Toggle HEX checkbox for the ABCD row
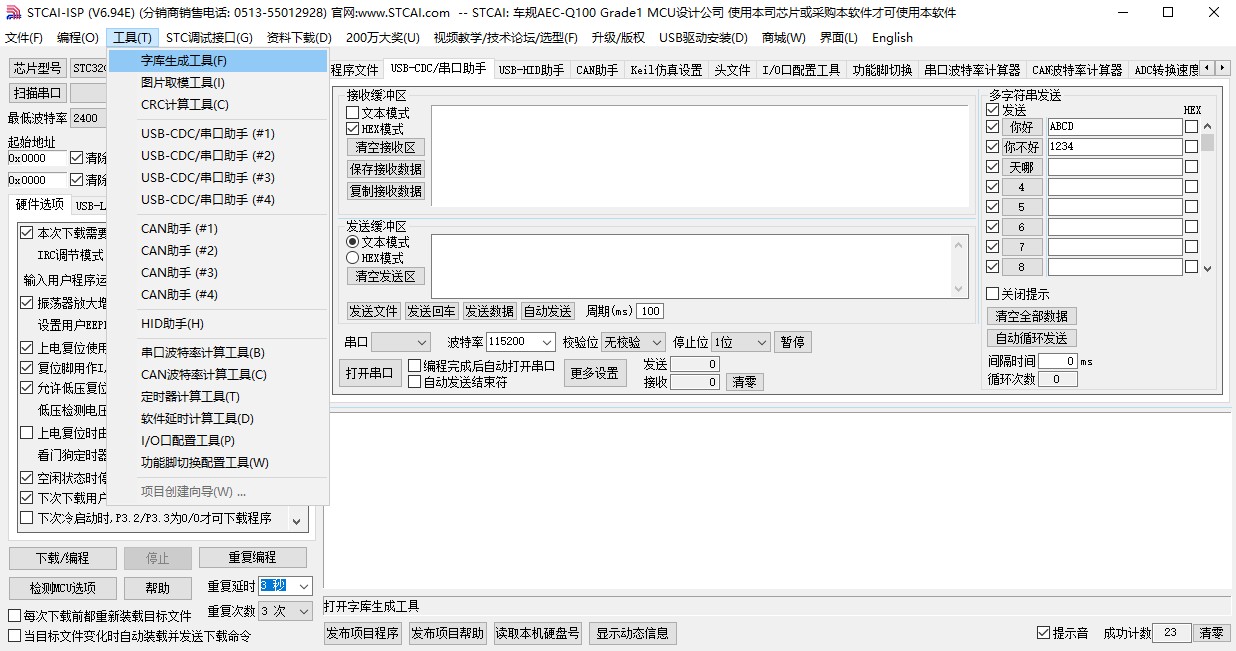Screen dimensions: 1236x651 [1191, 127]
